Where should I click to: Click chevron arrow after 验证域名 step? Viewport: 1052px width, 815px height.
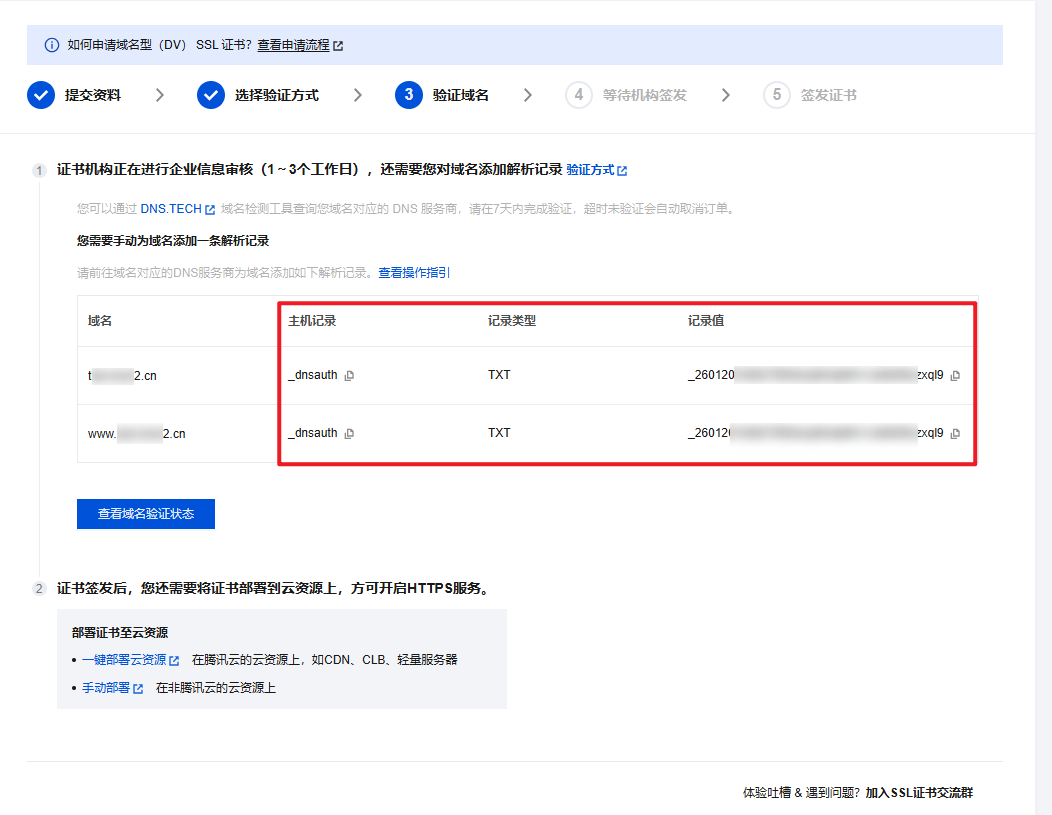[527, 95]
